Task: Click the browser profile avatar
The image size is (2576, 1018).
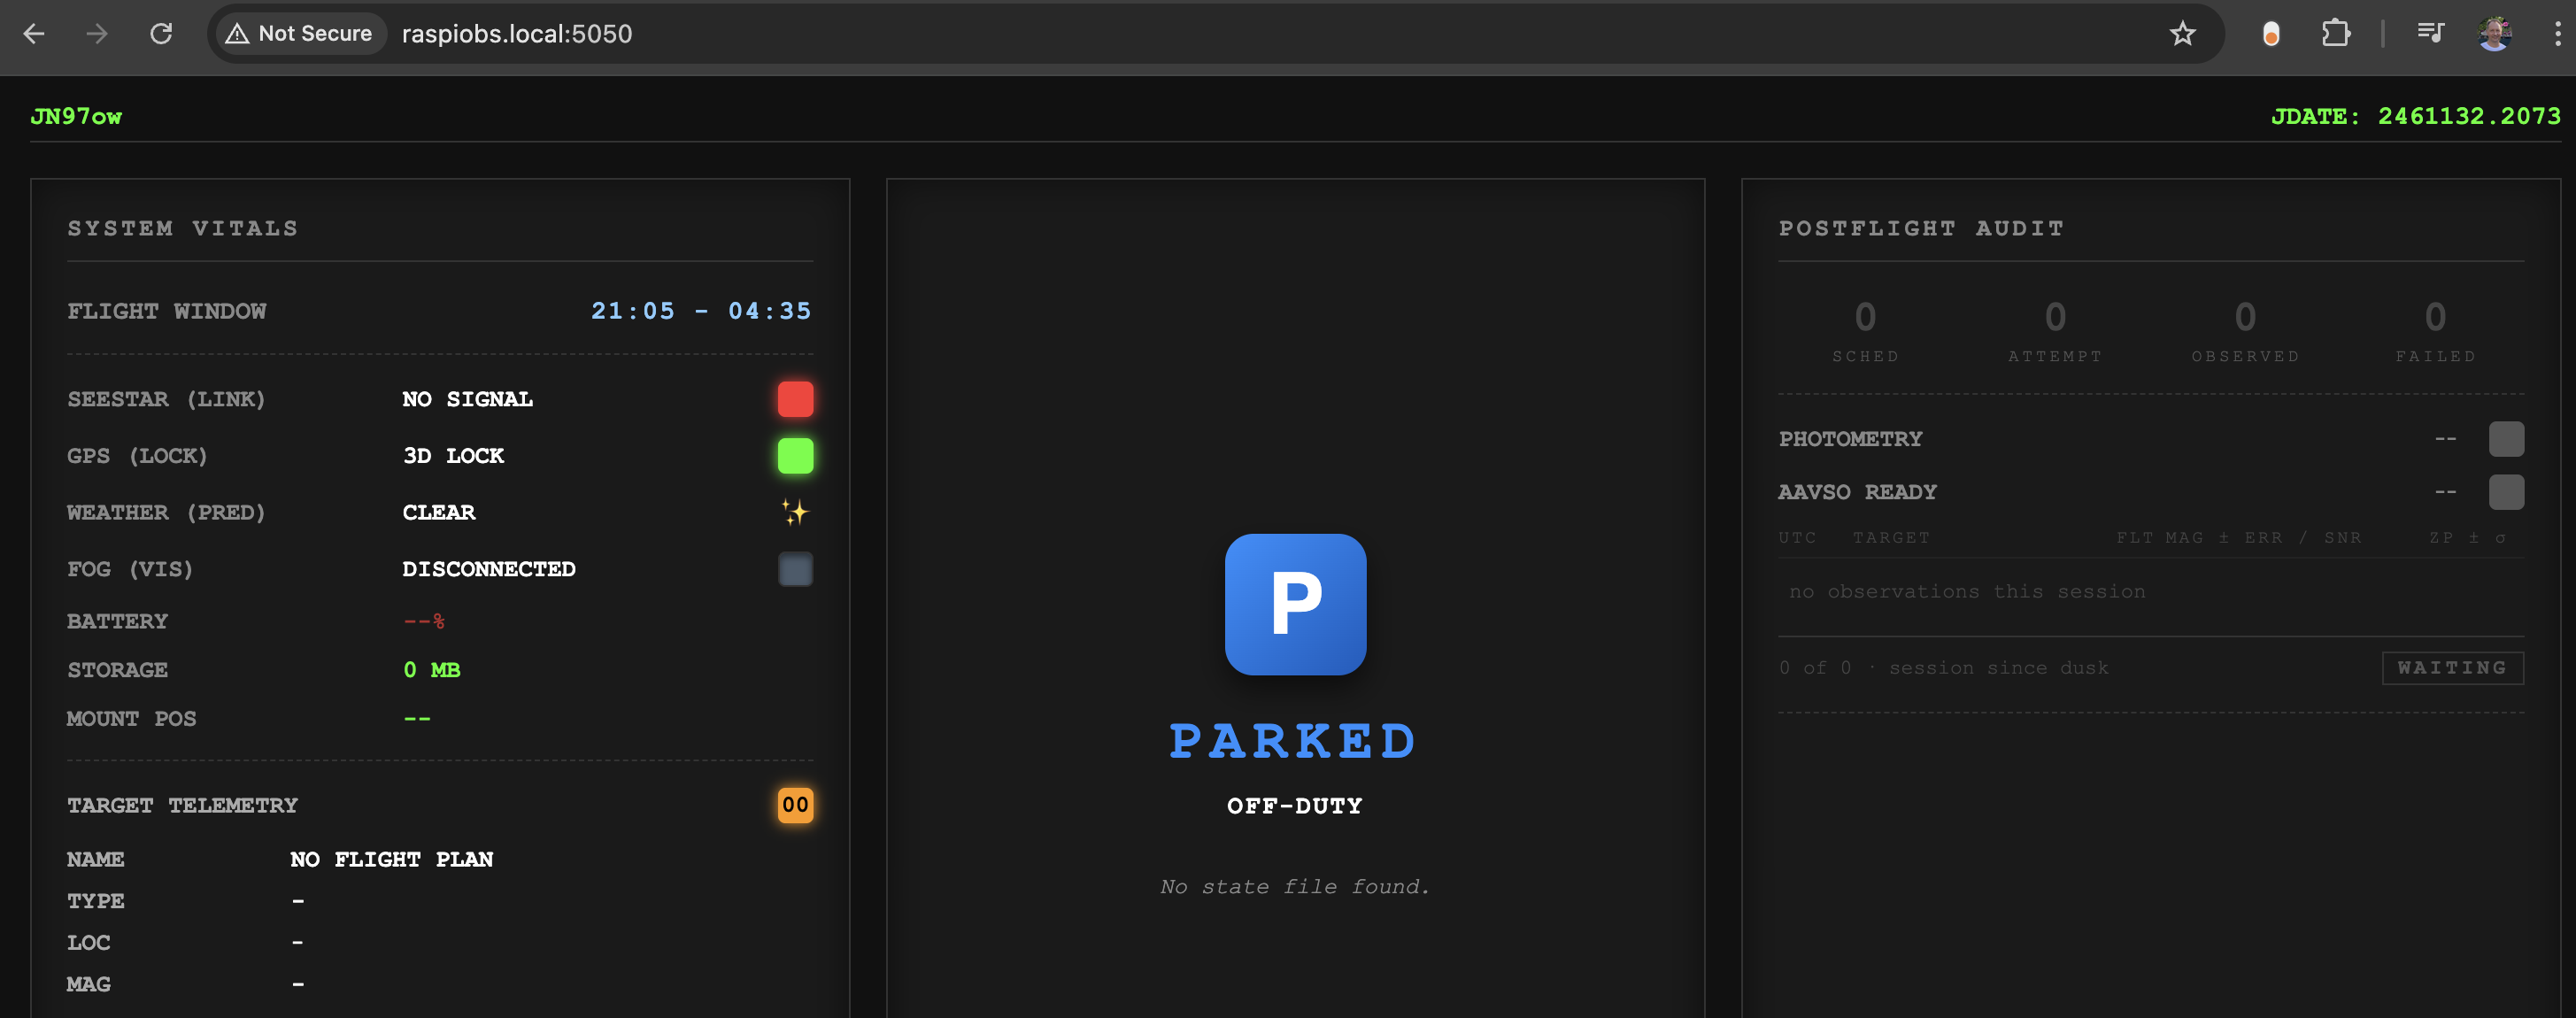Action: pos(2494,34)
